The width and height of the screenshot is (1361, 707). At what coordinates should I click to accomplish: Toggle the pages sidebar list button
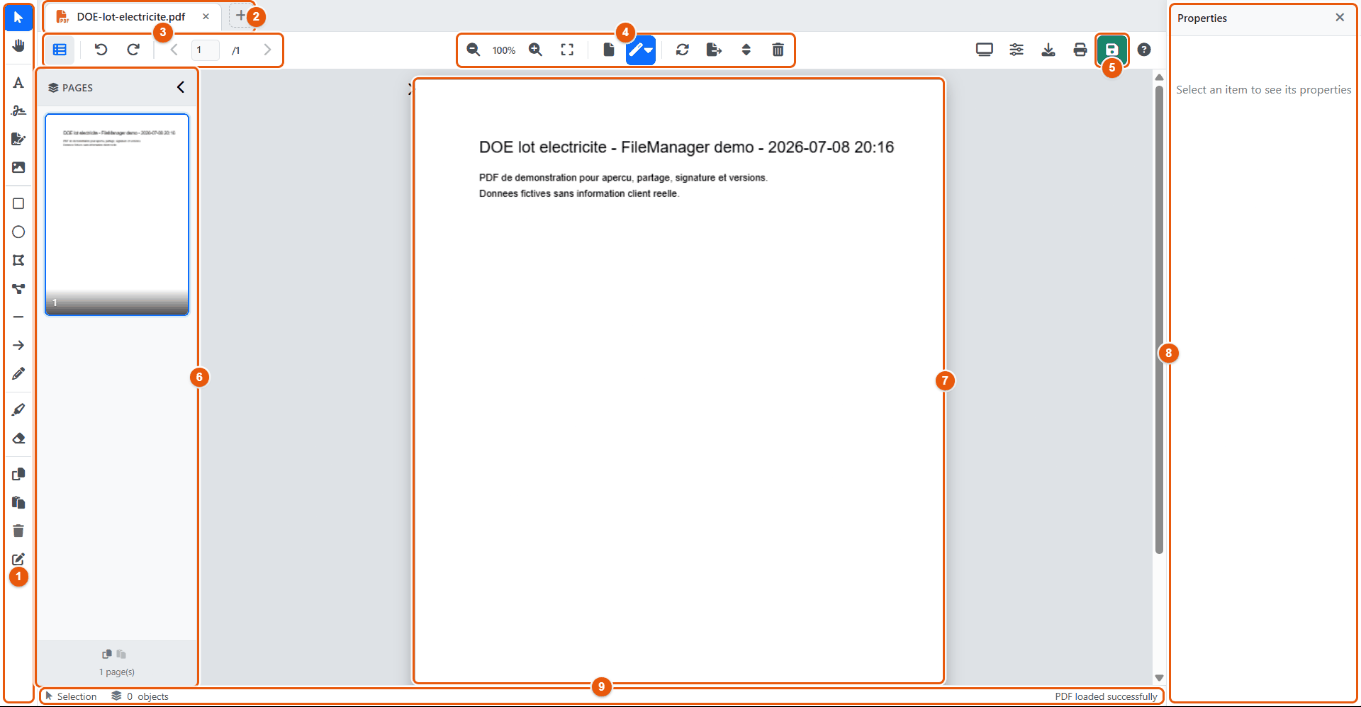tap(60, 49)
